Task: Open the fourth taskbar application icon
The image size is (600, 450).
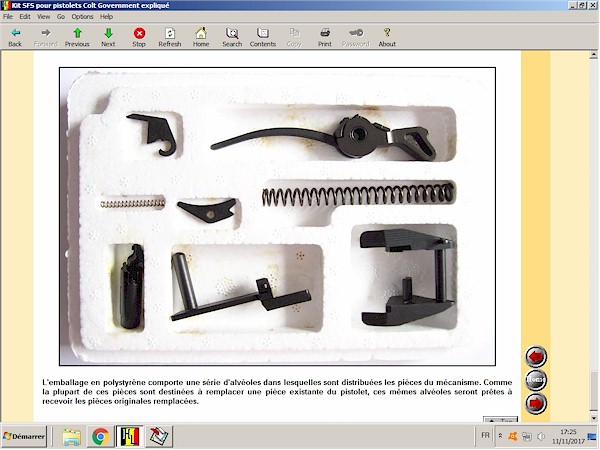Action: click(159, 437)
